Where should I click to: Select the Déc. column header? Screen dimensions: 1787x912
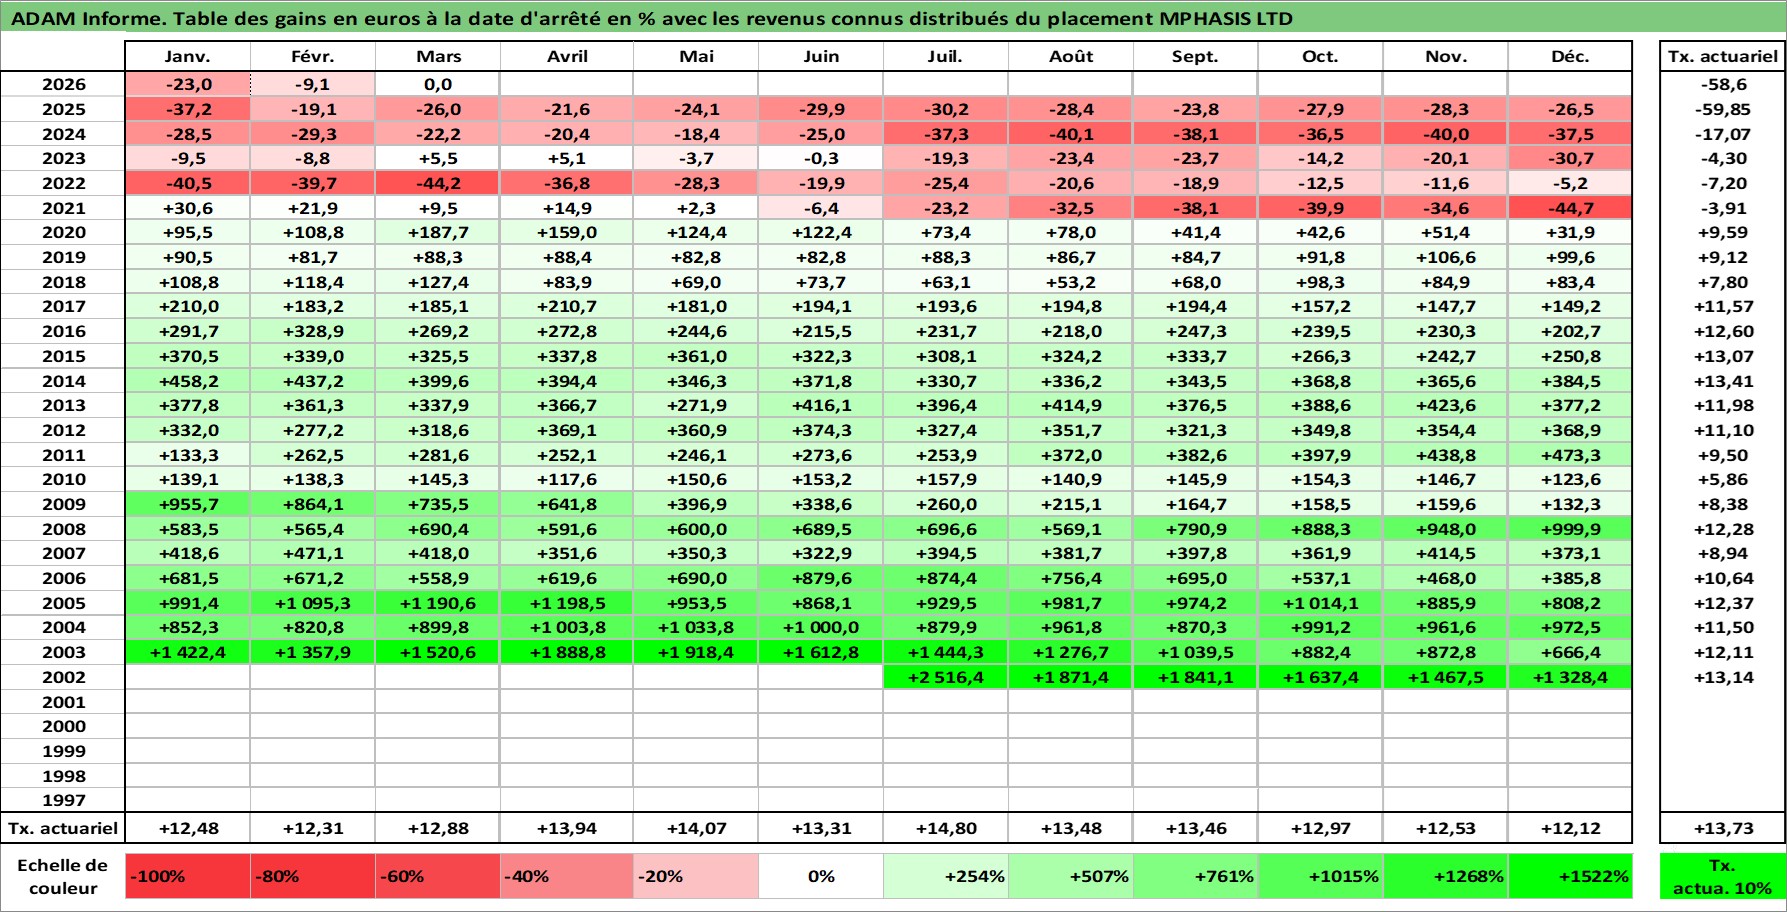[x=1570, y=56]
